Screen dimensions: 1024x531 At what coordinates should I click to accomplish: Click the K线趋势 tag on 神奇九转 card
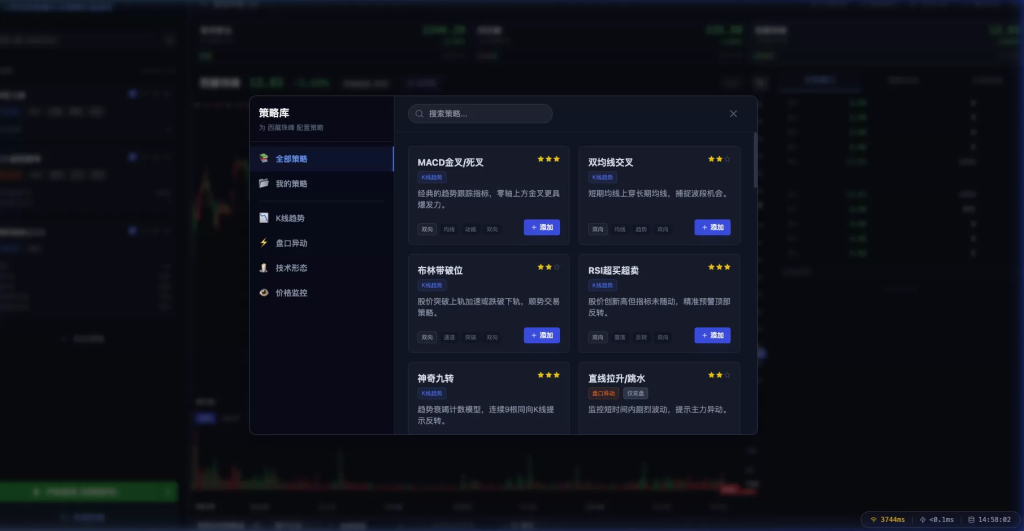click(432, 393)
